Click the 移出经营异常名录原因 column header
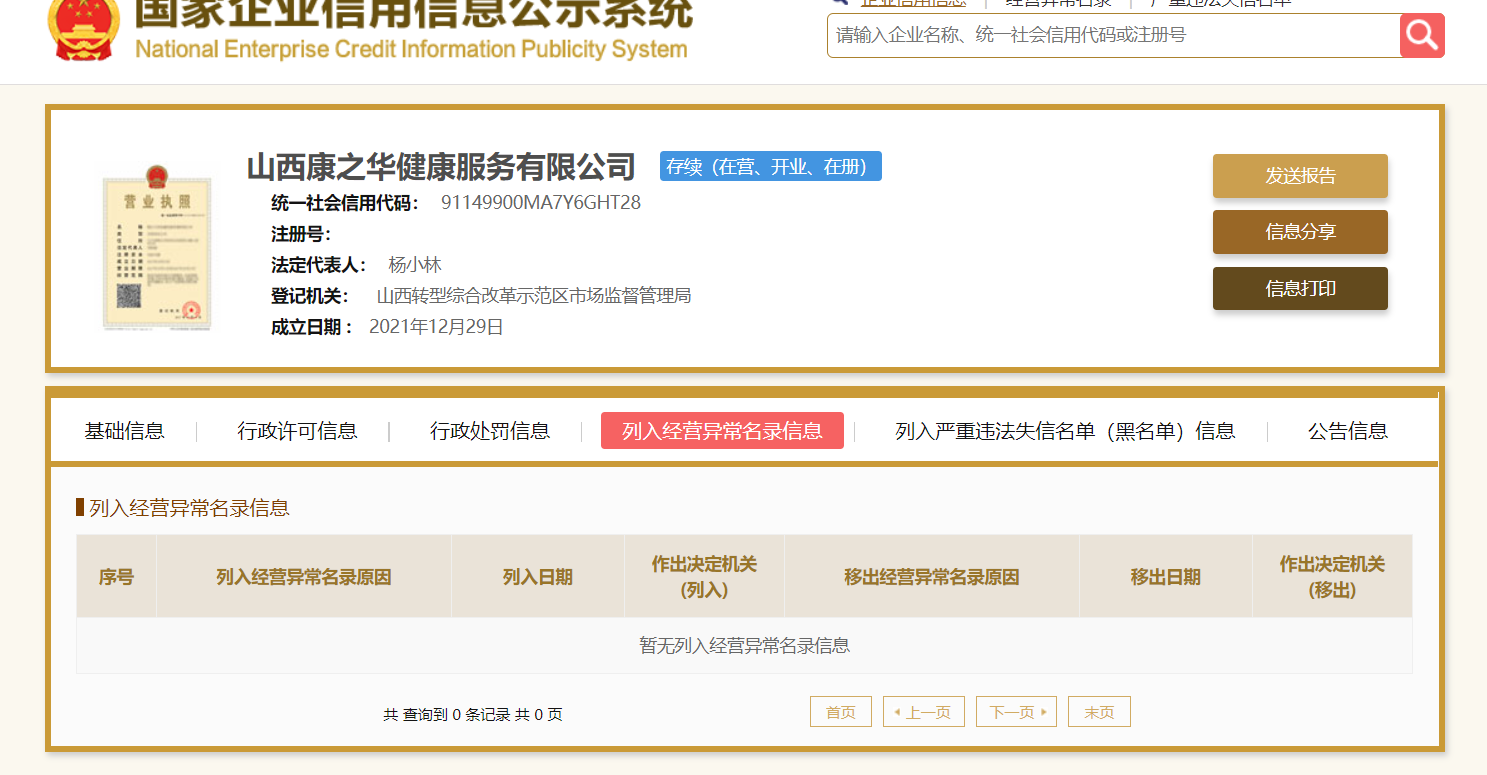 tap(932, 577)
